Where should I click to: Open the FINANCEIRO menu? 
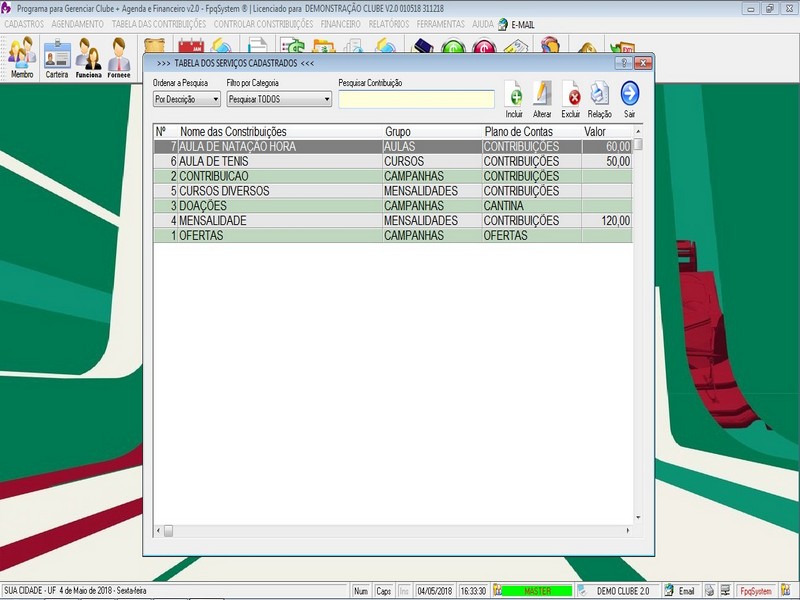[341, 23]
